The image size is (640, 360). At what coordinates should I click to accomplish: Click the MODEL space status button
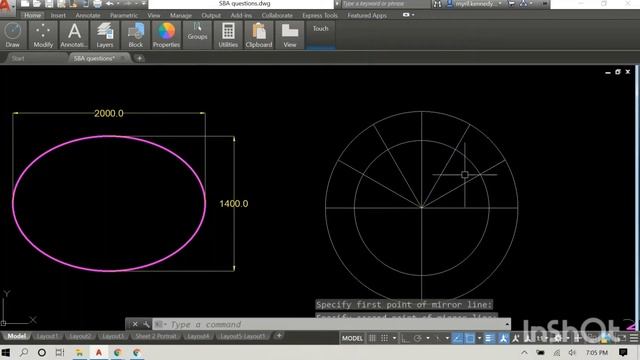tap(352, 338)
